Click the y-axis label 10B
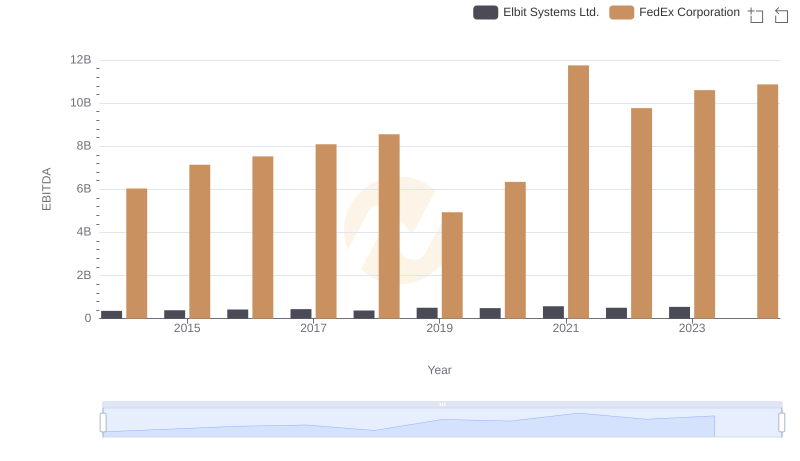Screen dimensions: 800x461 [x=81, y=103]
